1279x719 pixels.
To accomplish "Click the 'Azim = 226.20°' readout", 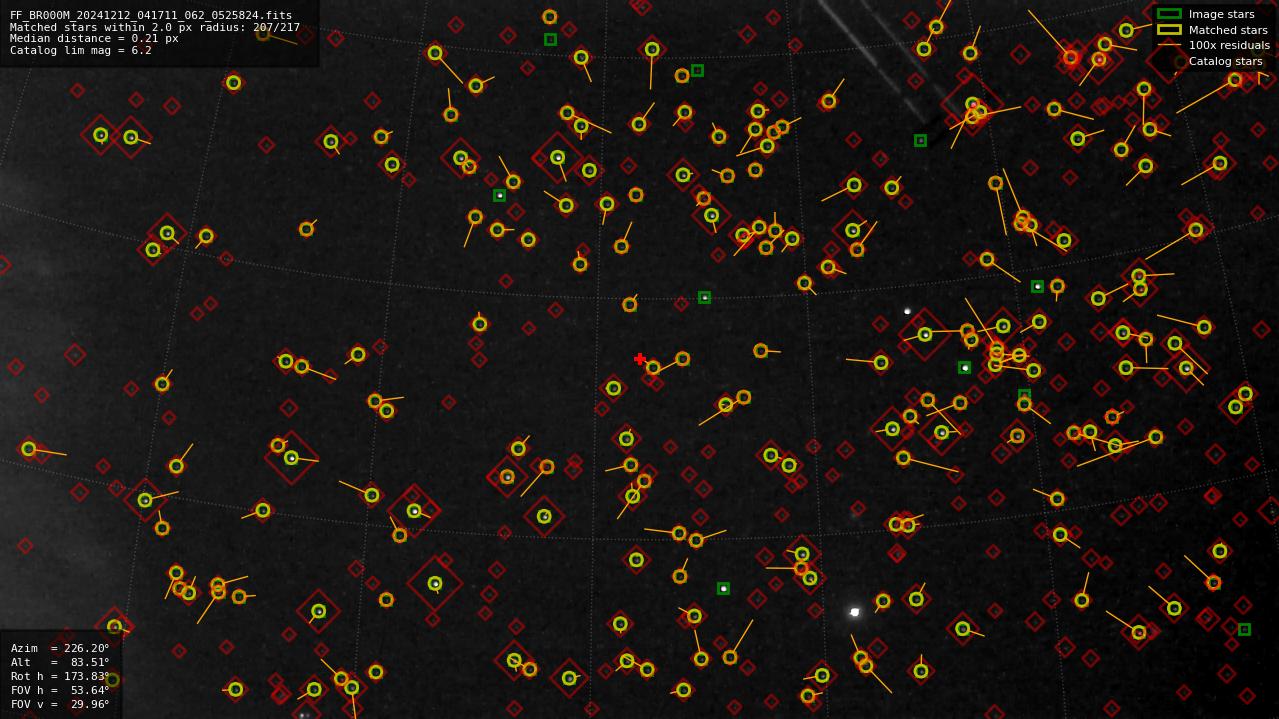I will coord(60,648).
